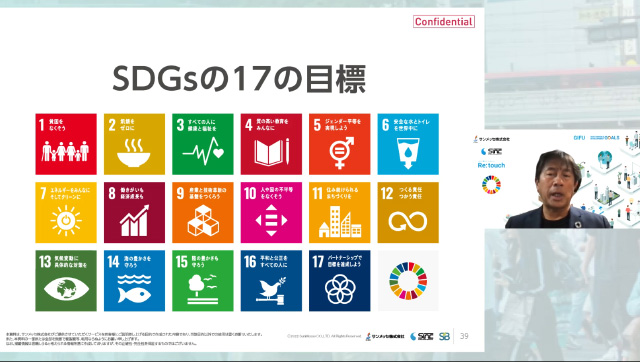The image size is (640, 362).
Task: Click the goal 15 tree and birds tile
Action: pyautogui.click(x=203, y=281)
